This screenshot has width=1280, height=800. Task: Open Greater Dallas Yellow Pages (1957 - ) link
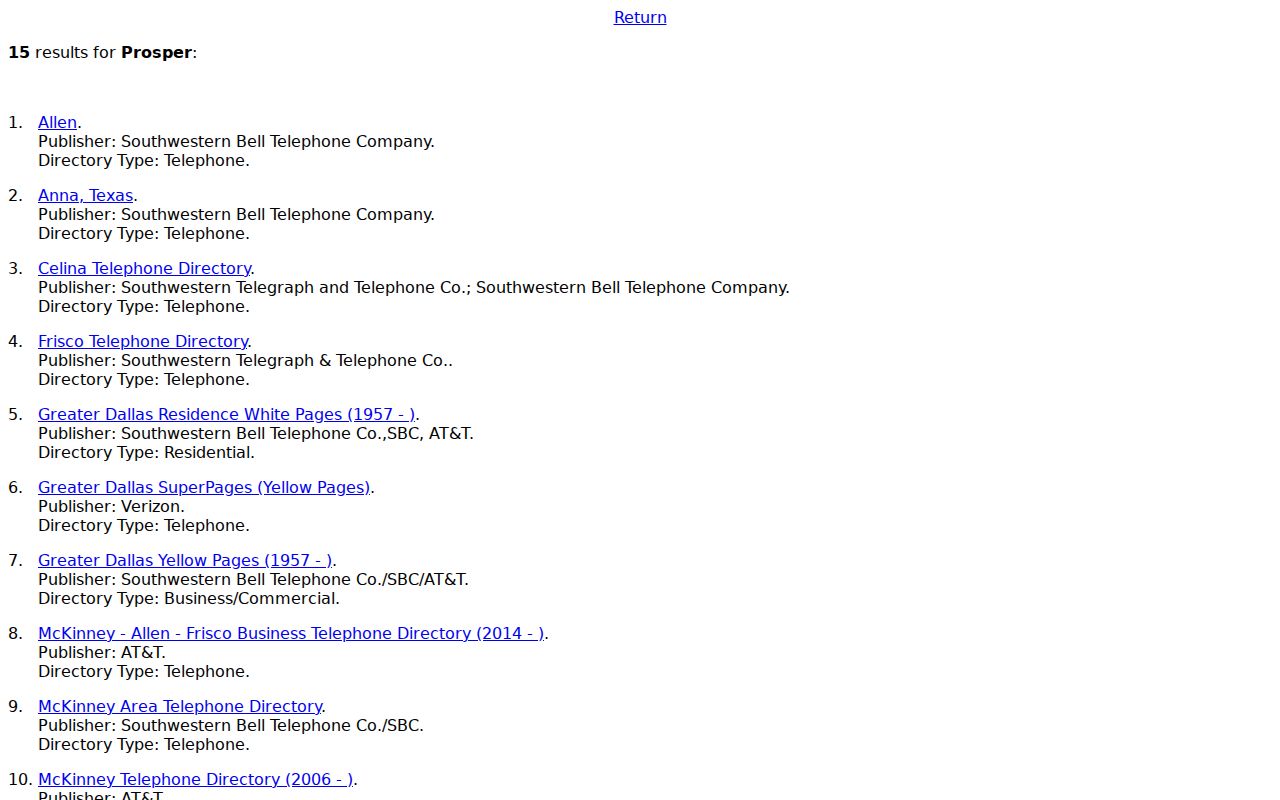point(185,560)
